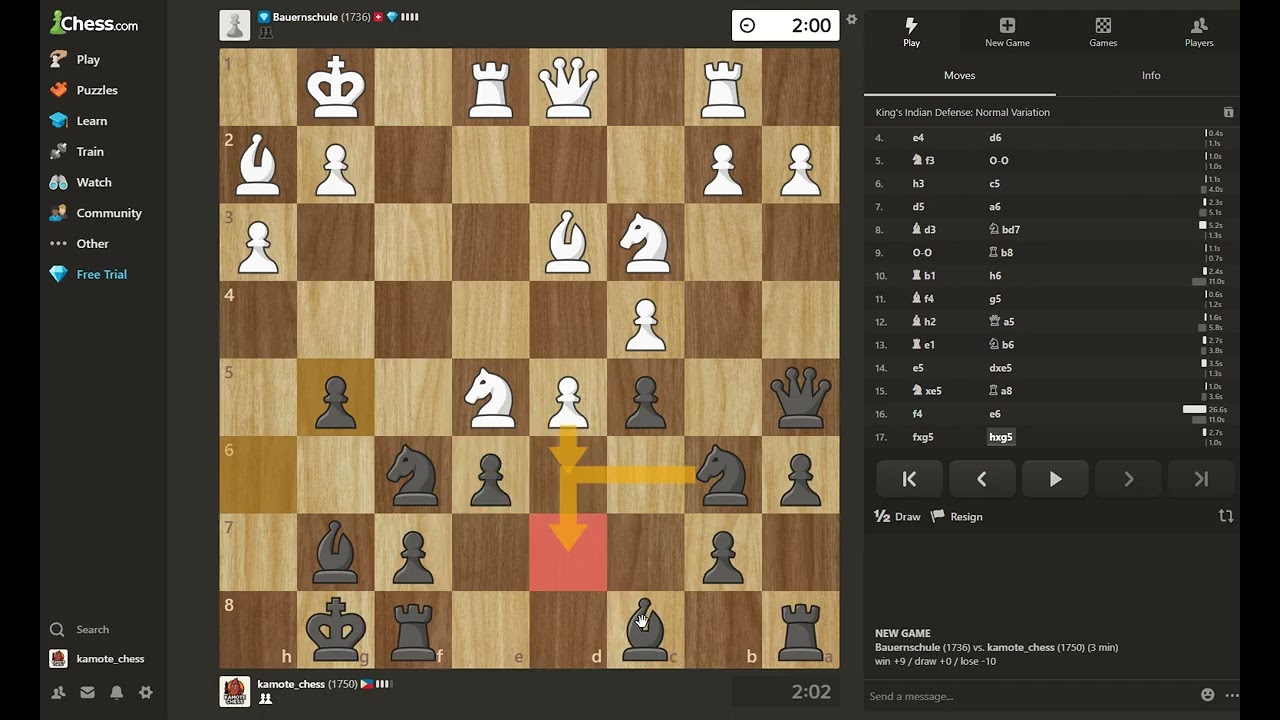Play through the moves
The image size is (1280, 720).
click(x=1055, y=479)
